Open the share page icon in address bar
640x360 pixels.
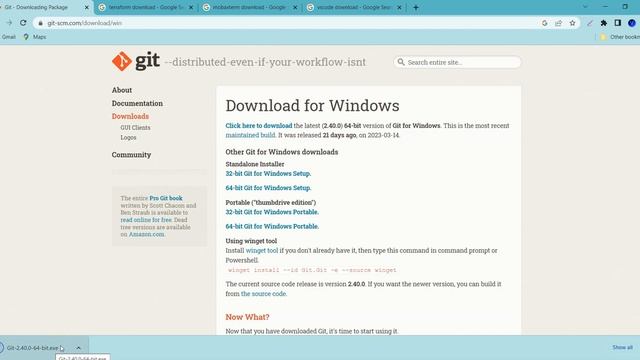558,23
